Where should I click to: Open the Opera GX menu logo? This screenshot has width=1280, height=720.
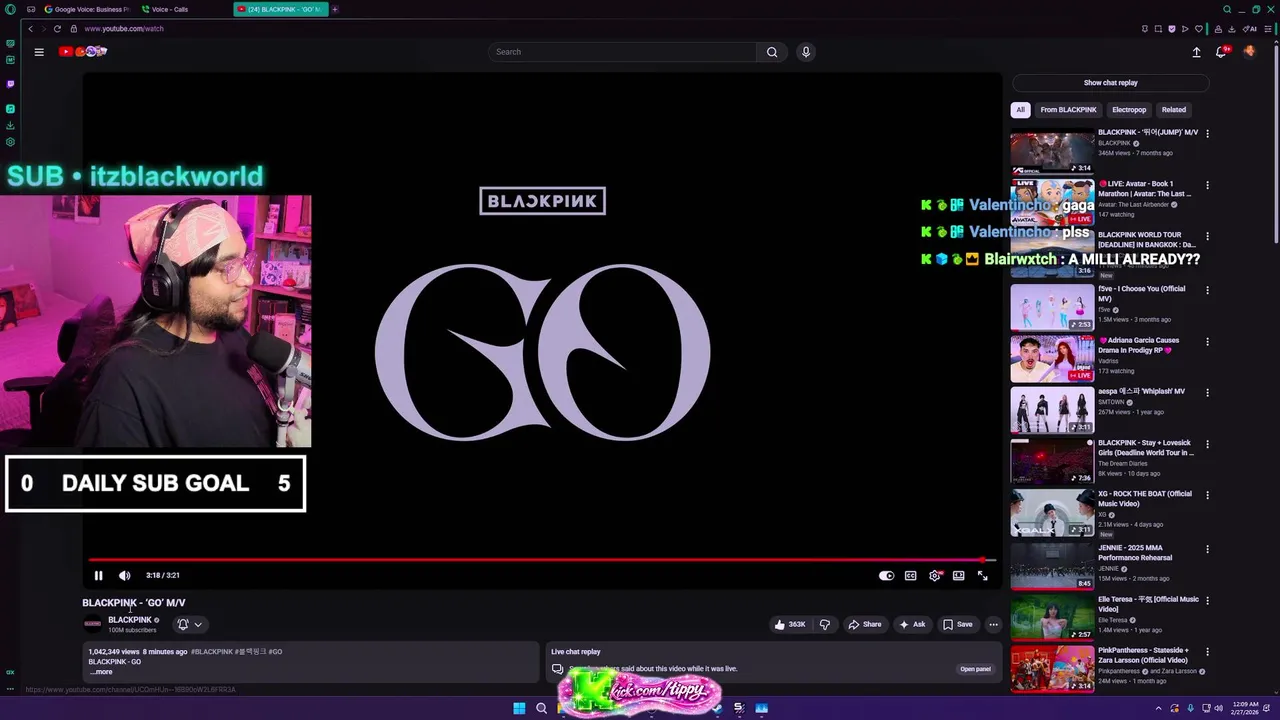click(10, 9)
